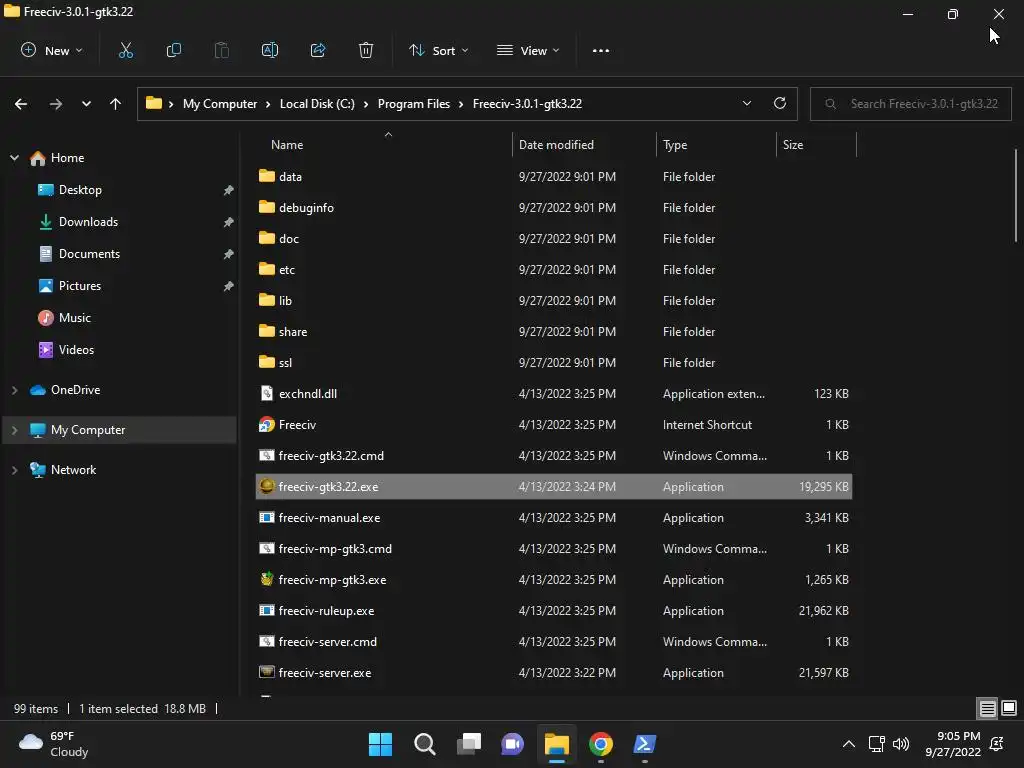Open the Chat app on taskbar
The height and width of the screenshot is (768, 1024).
click(513, 744)
